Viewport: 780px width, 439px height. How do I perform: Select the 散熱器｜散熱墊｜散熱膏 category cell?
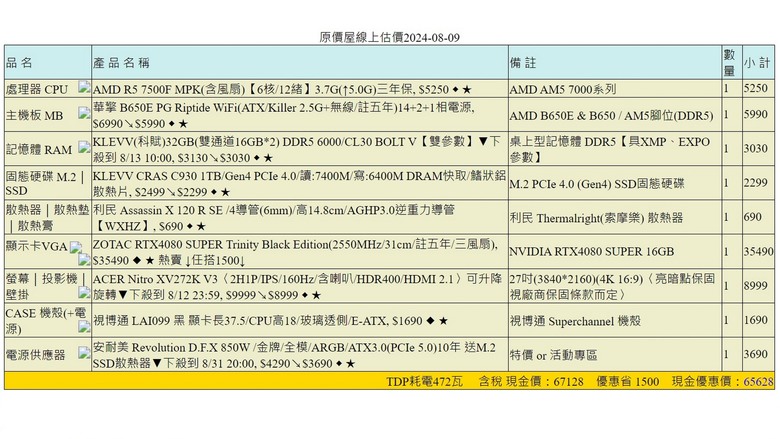click(48, 217)
